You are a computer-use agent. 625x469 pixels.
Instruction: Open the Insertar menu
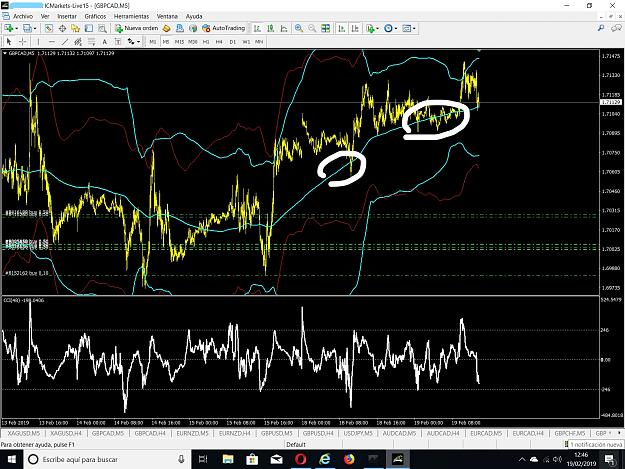coord(67,16)
